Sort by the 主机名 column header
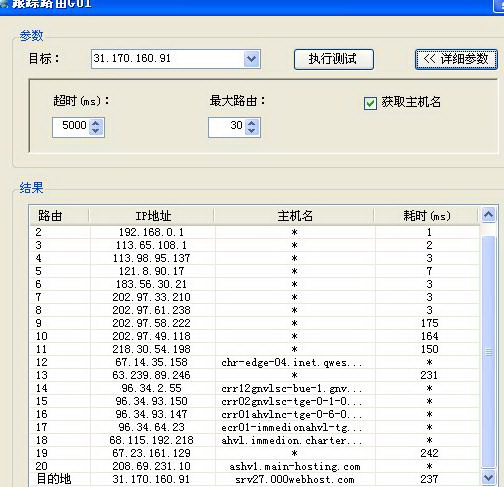 pyautogui.click(x=295, y=216)
